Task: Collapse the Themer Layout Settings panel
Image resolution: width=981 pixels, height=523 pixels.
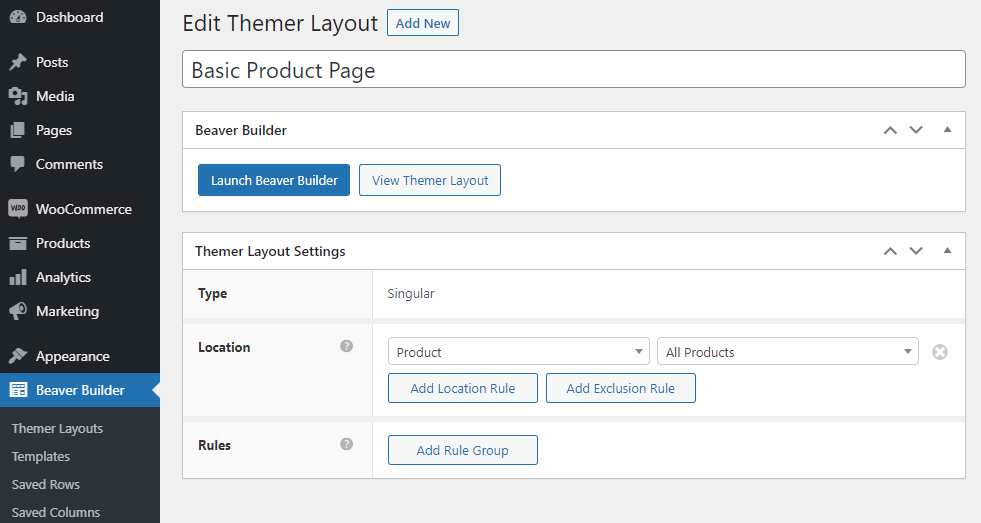Action: tap(947, 250)
